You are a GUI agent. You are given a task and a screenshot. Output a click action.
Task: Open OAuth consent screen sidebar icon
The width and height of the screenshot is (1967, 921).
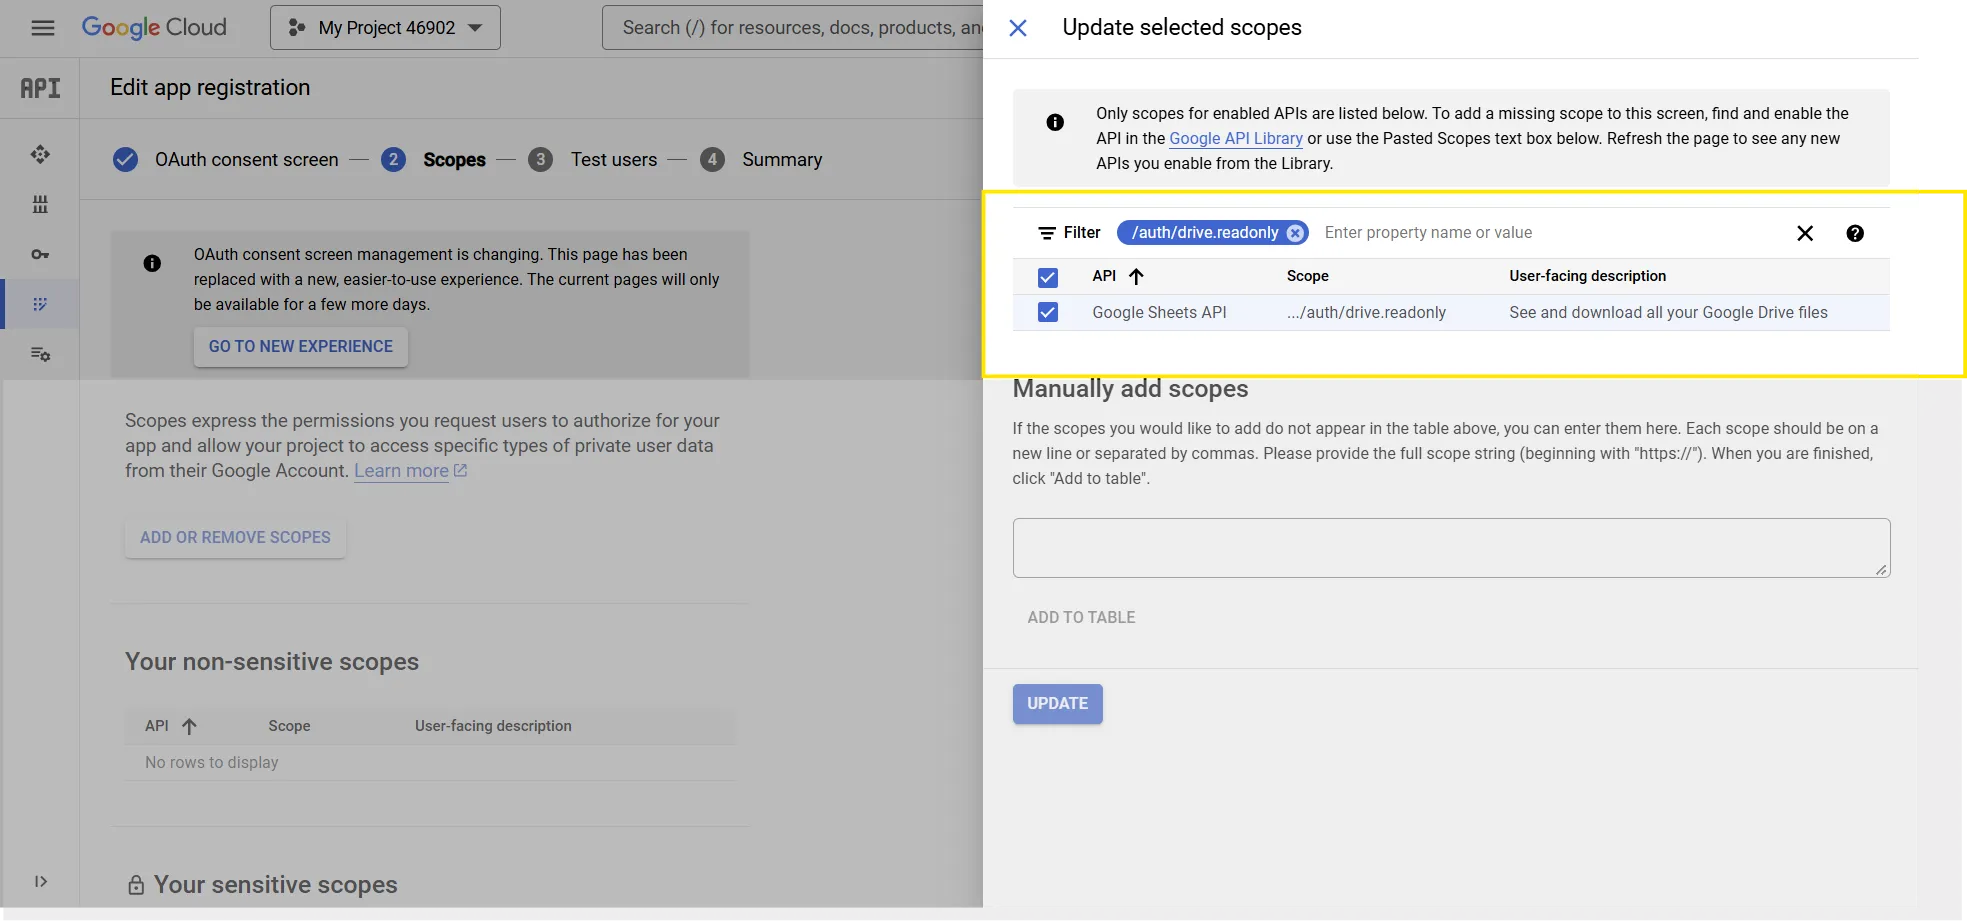pos(40,304)
